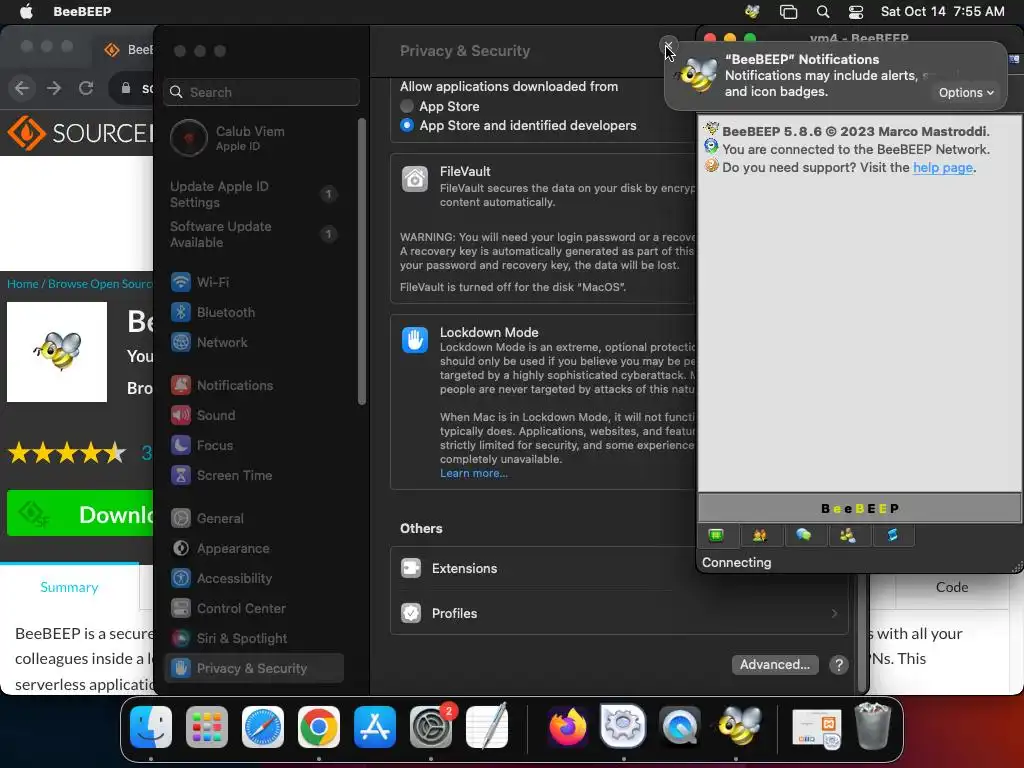Viewport: 1024px width, 768px height.
Task: Click the Siri & Spotlight icon
Action: coord(181,638)
